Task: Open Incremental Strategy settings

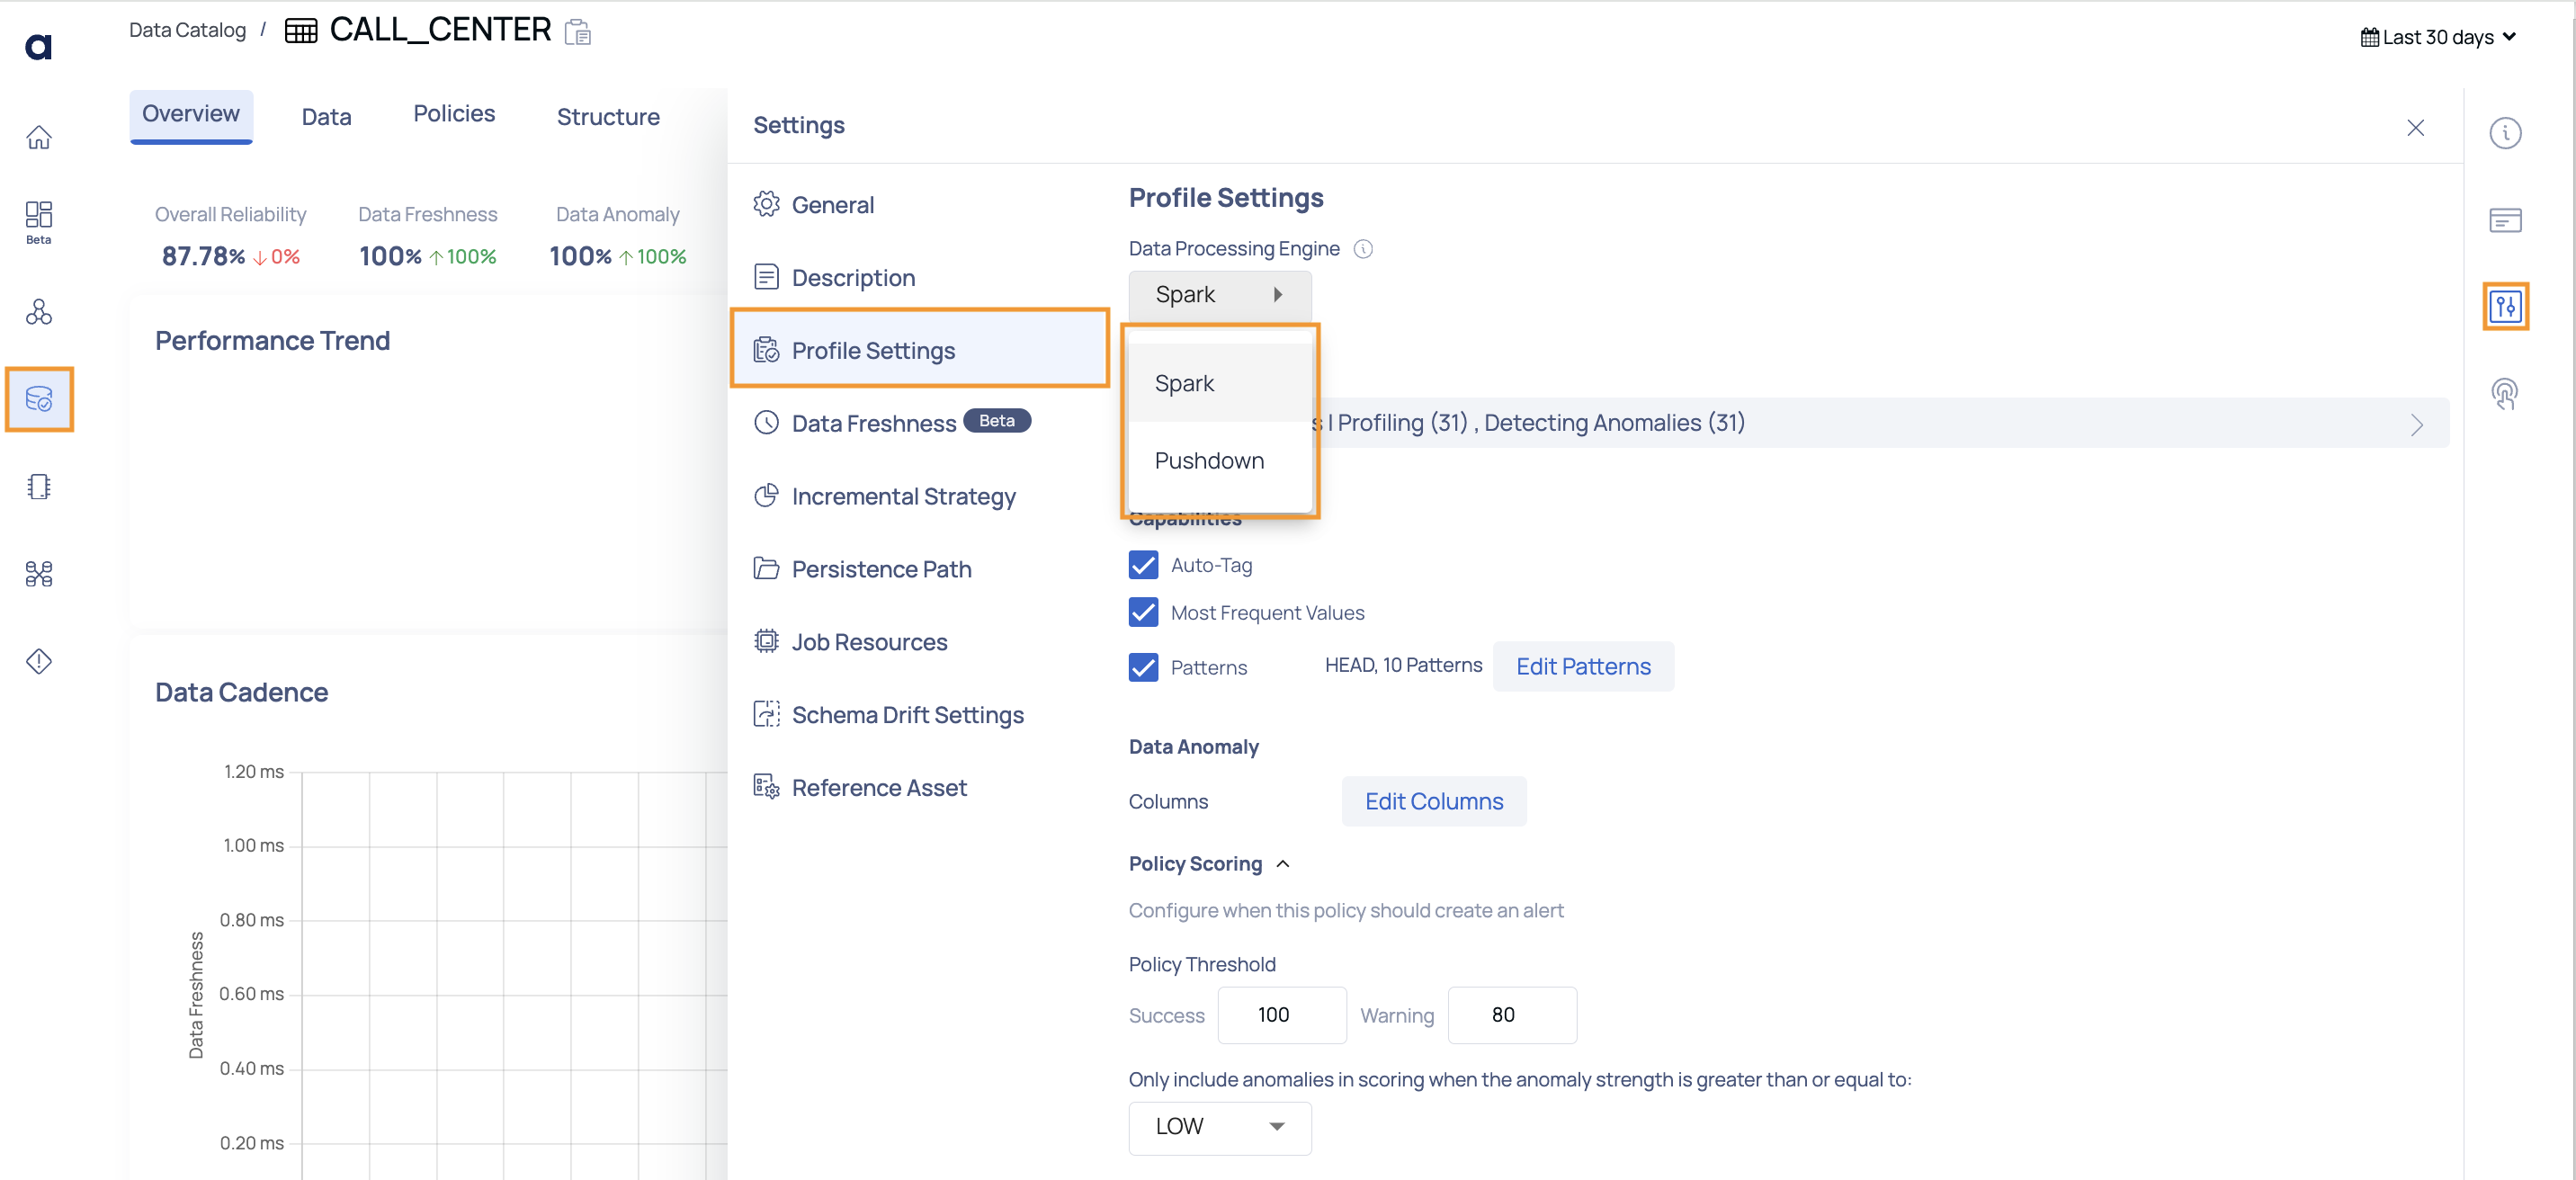Action: pyautogui.click(x=918, y=496)
